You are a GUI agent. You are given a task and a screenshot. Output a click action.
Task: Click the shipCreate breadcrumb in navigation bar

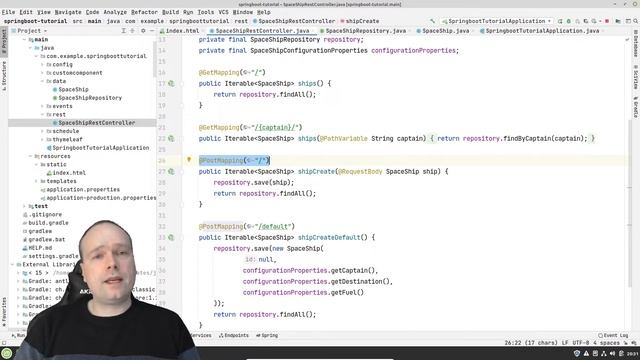tap(359, 21)
